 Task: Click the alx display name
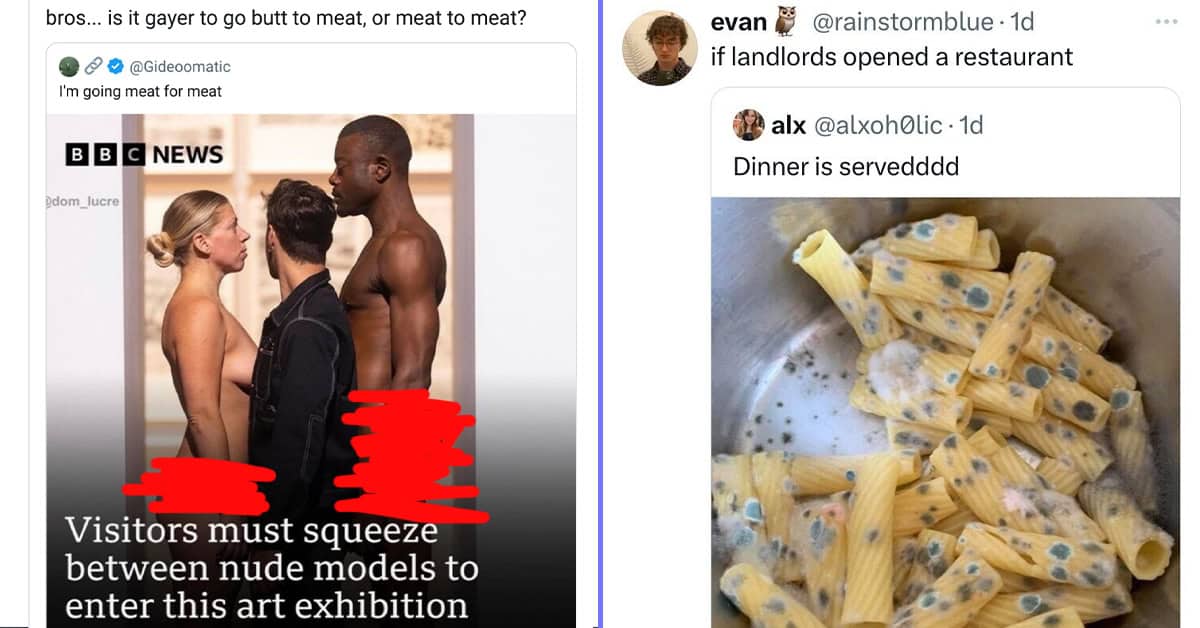coord(789,125)
